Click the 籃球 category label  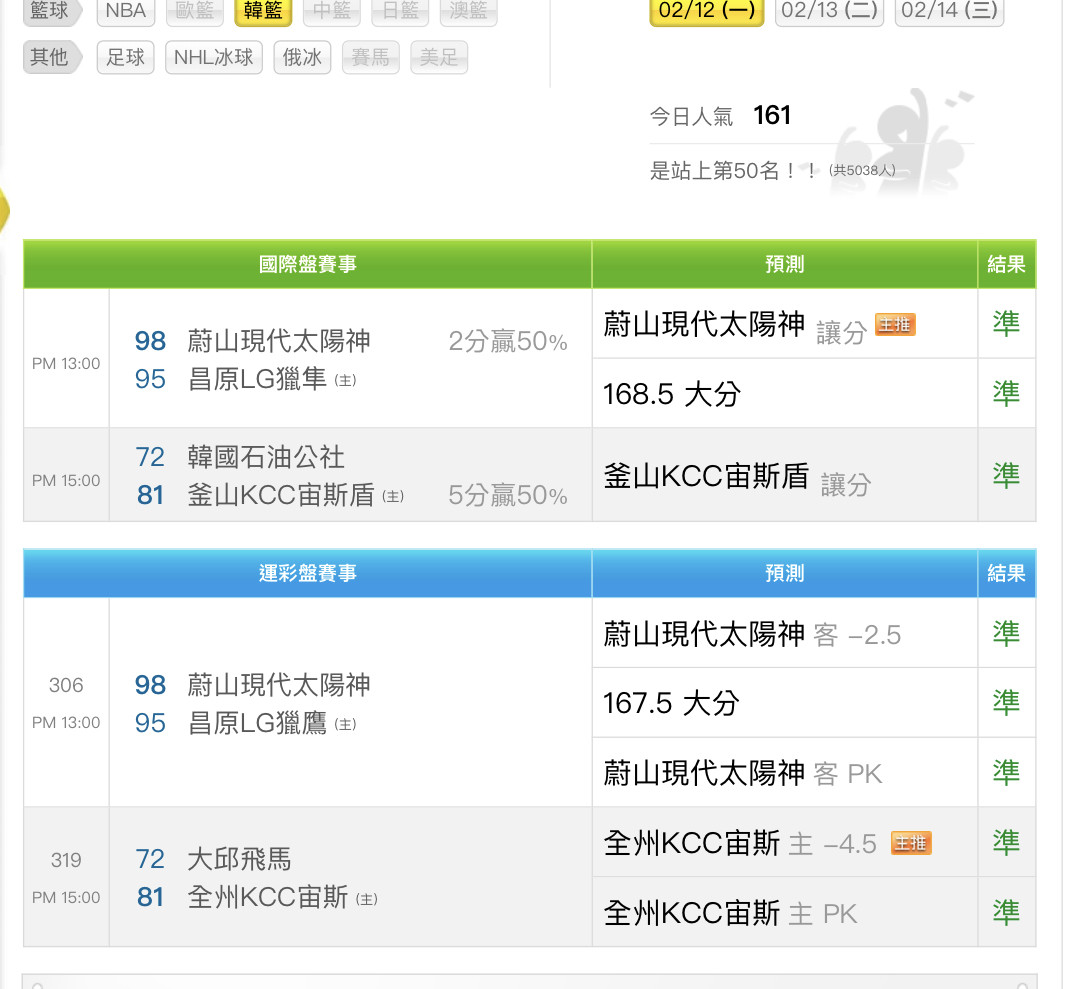coord(51,12)
